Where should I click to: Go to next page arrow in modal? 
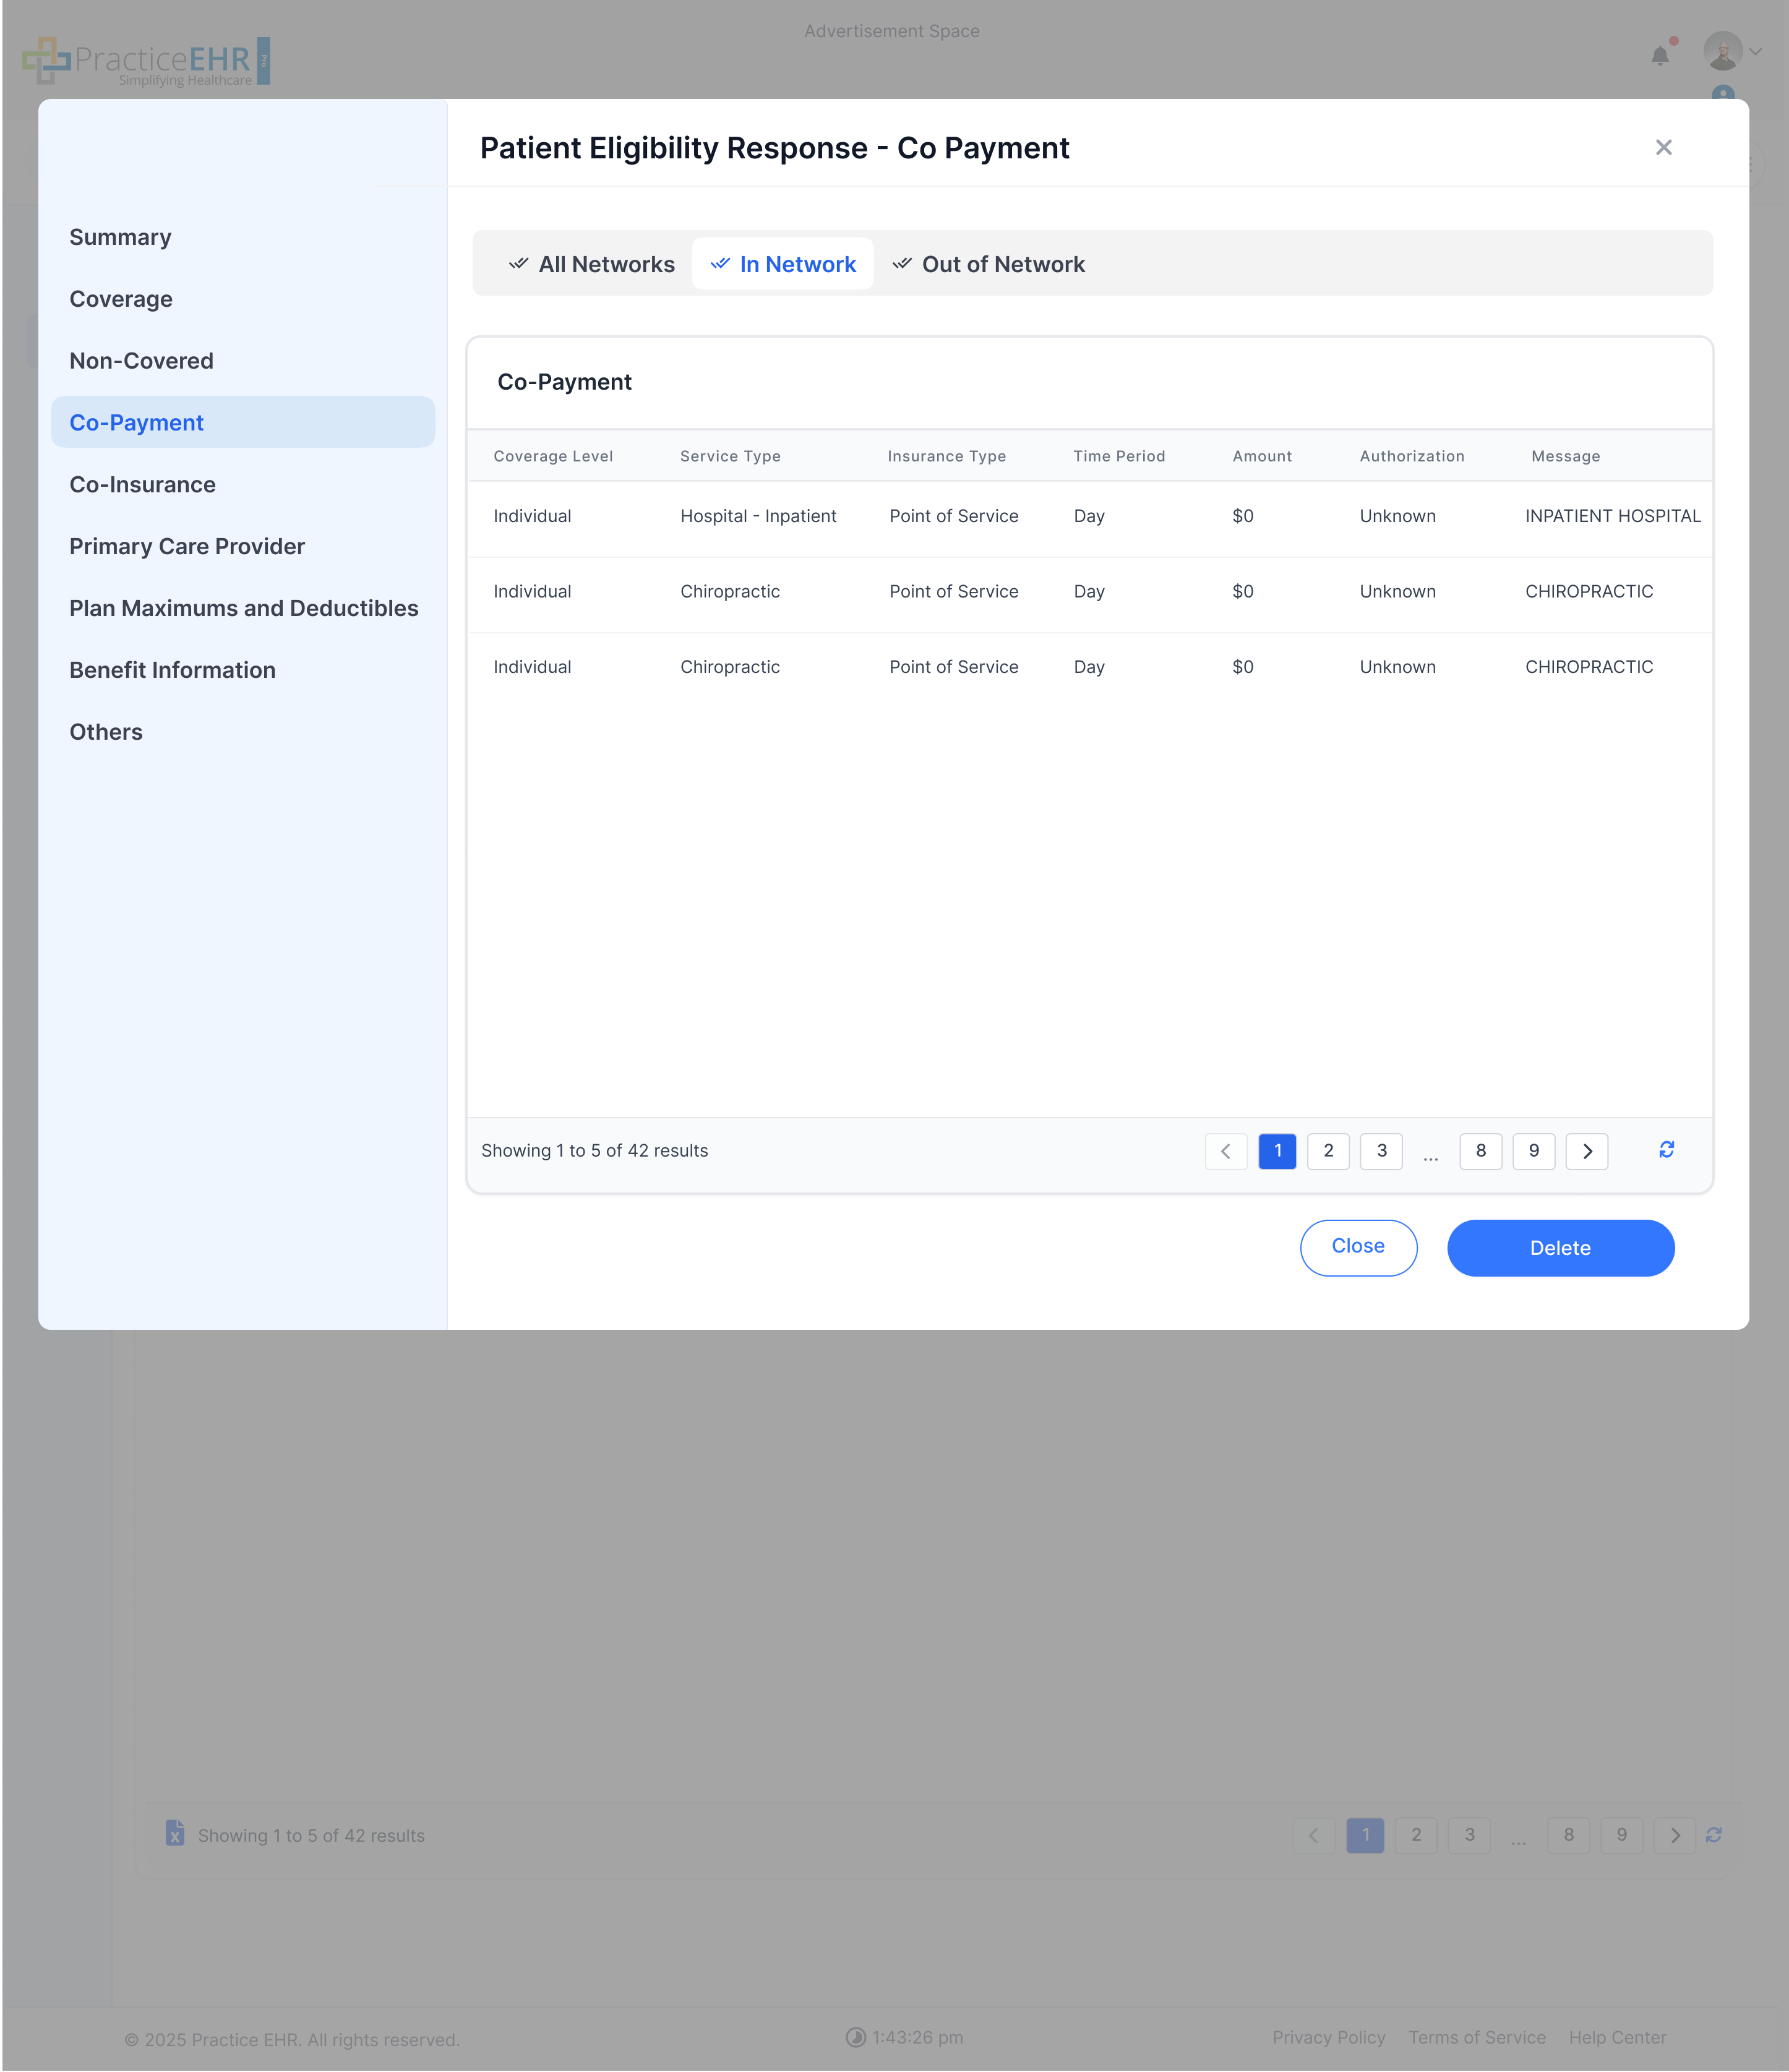tap(1586, 1151)
